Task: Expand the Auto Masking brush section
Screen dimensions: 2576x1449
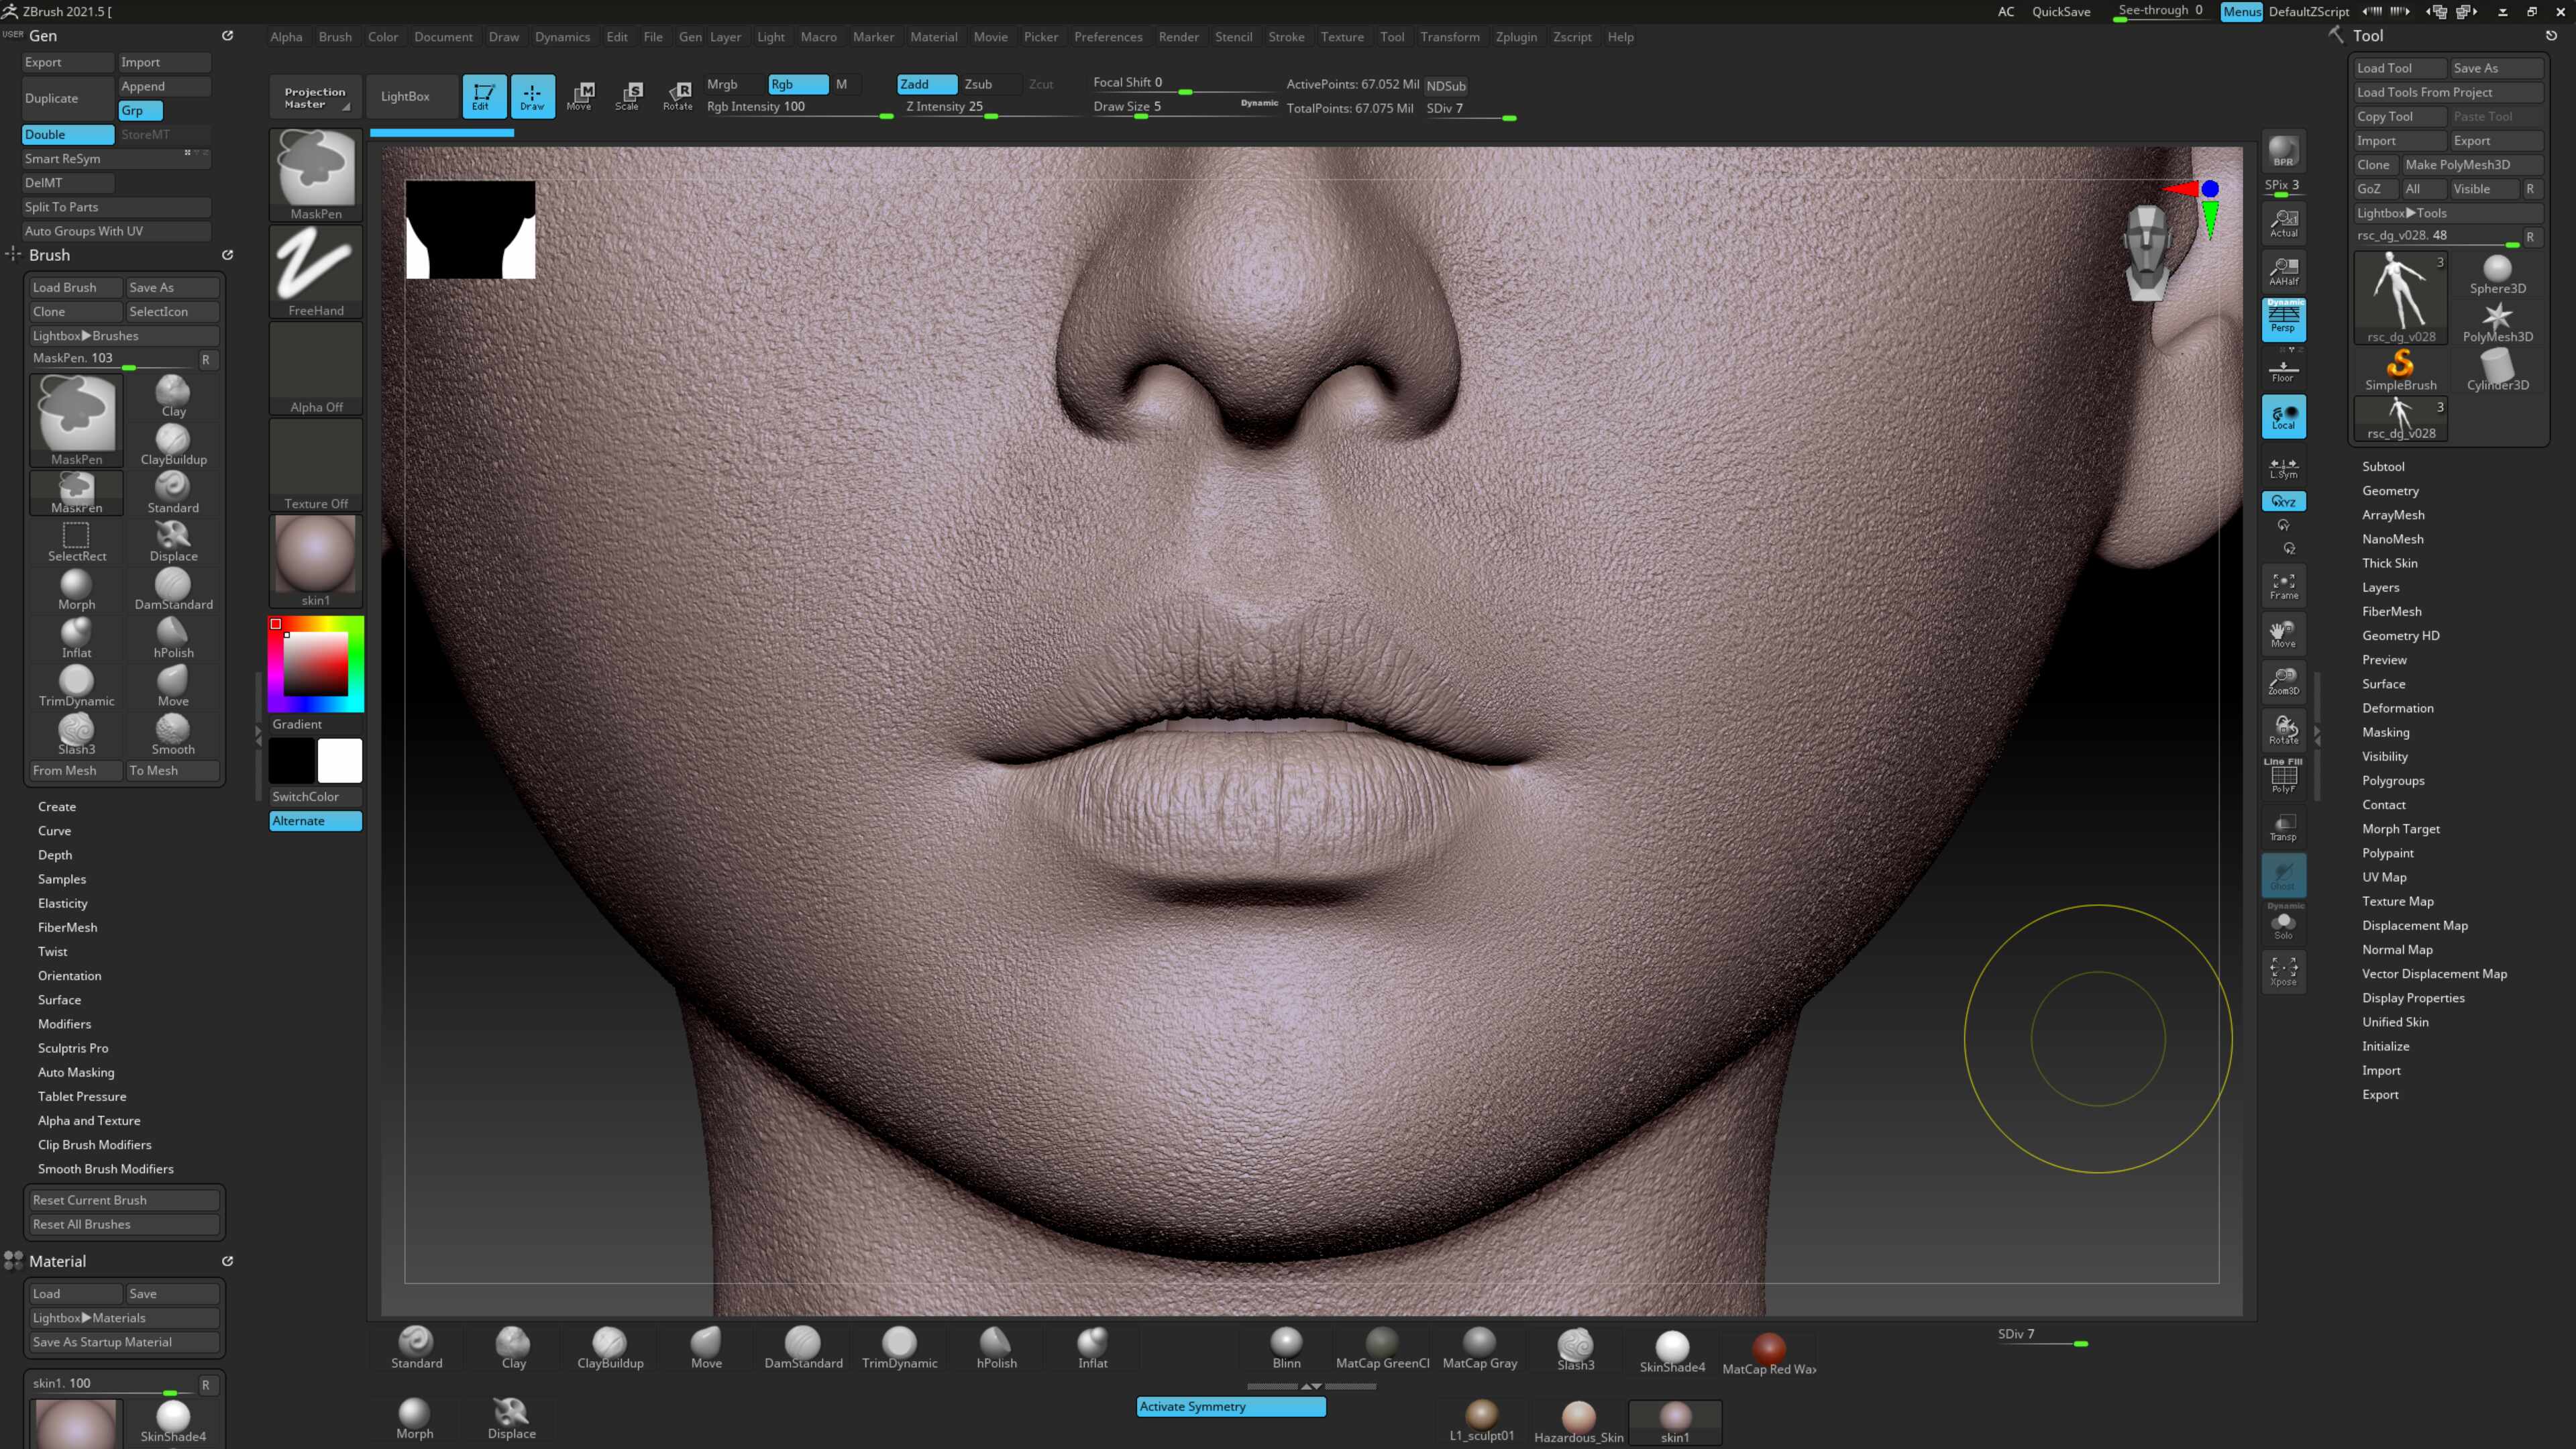Action: (76, 1072)
